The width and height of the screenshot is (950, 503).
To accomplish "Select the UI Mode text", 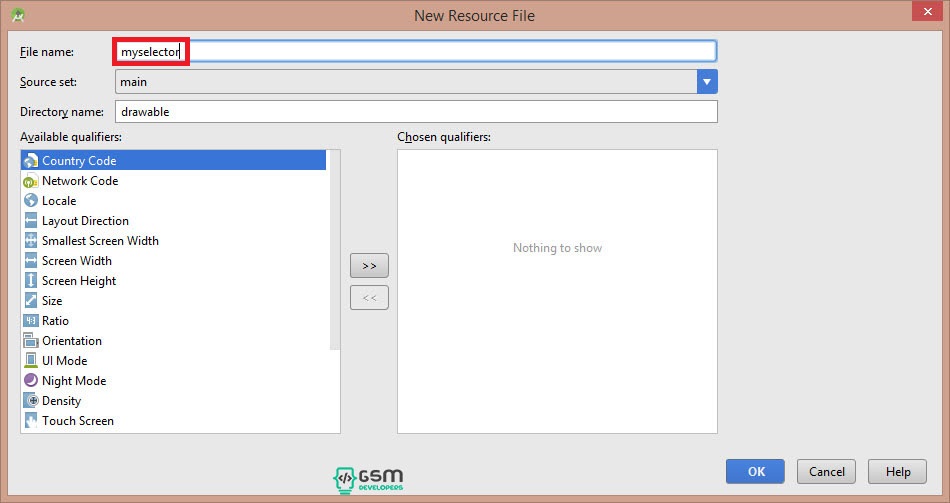I will click(x=64, y=361).
